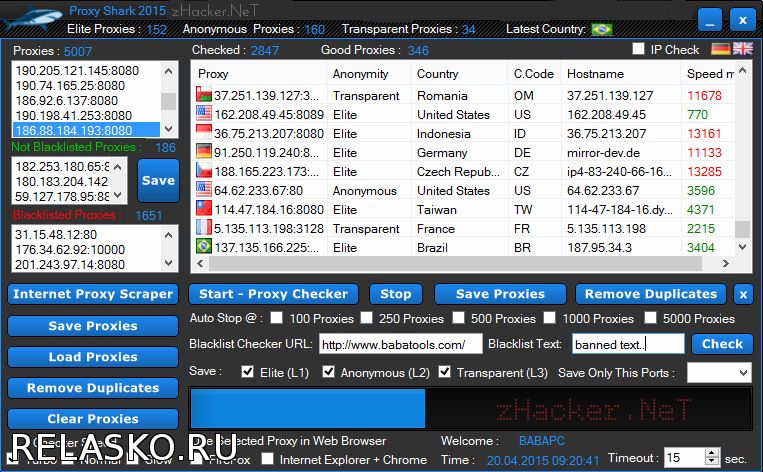
Task: Click the Romania flag in the first proxy row
Action: (x=204, y=96)
